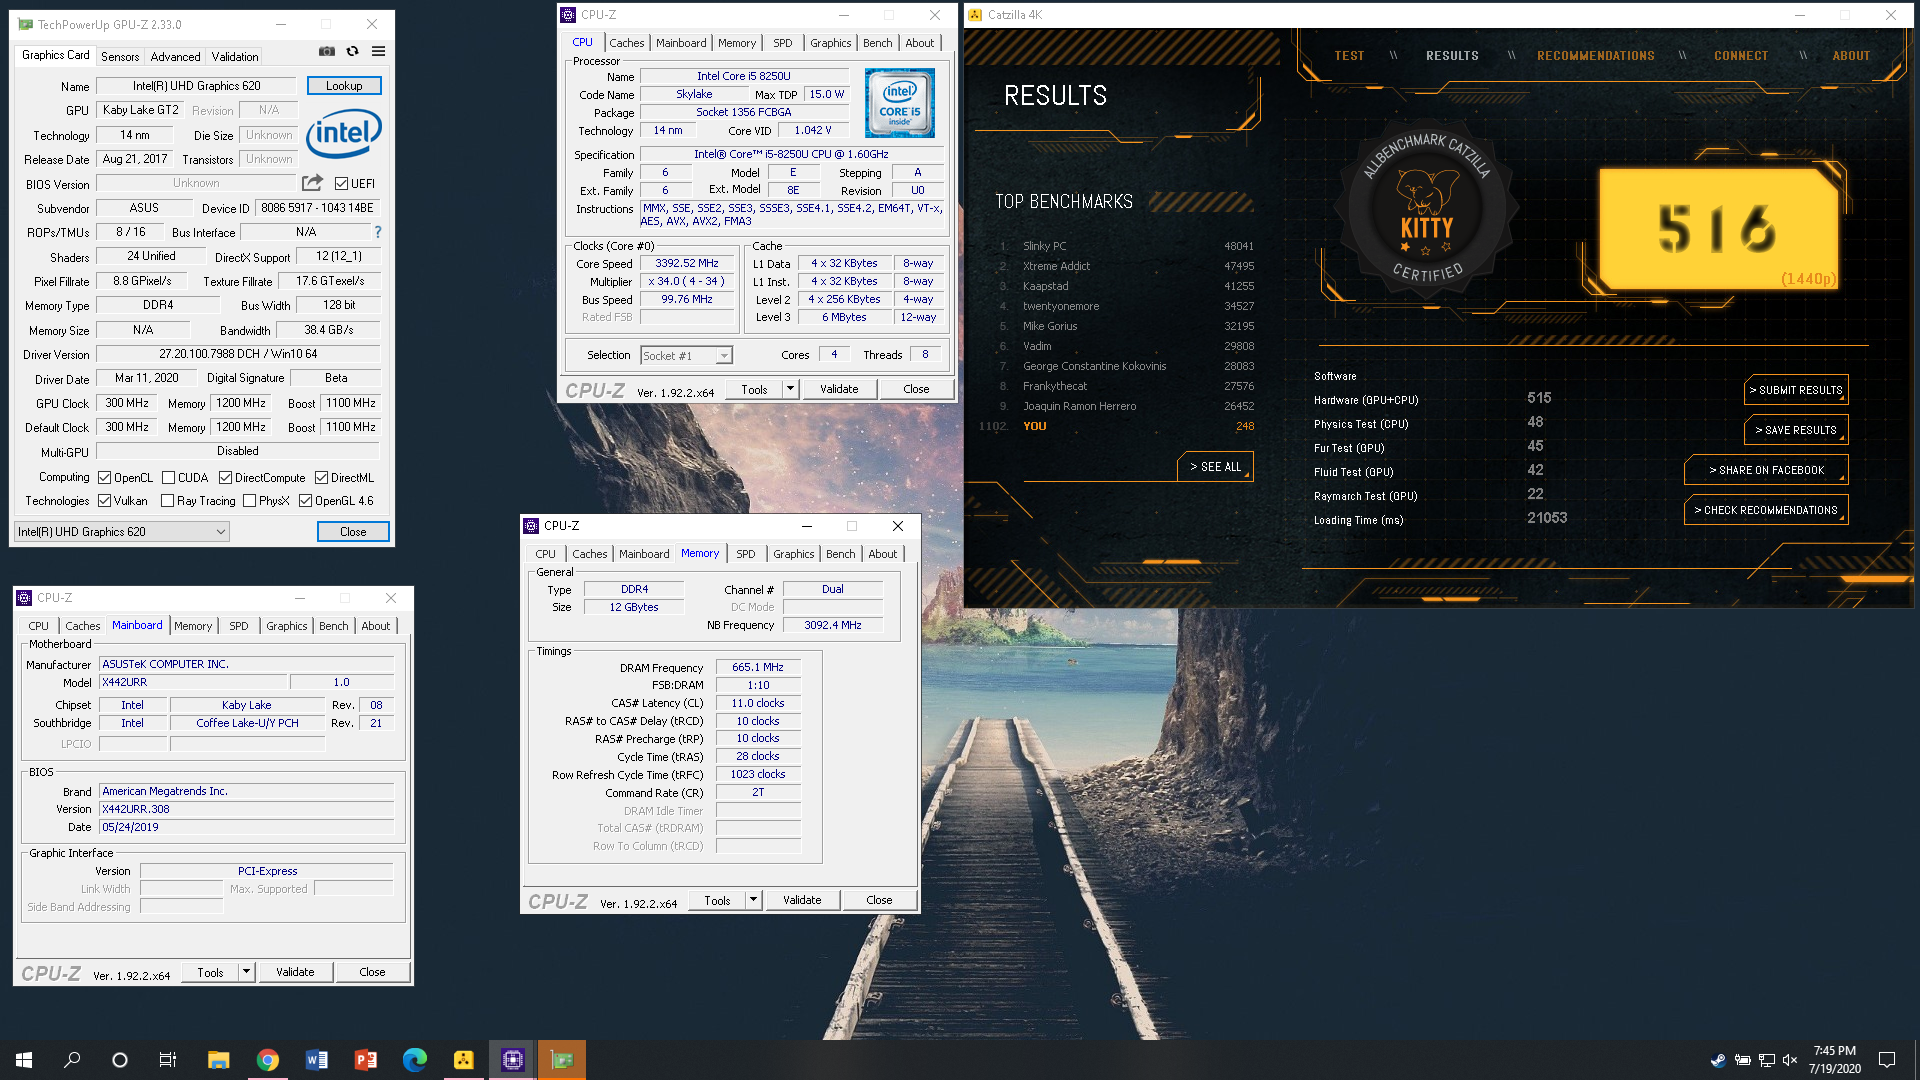Click the Device ID field in GPU-Z
Viewport: 1920px width, 1080px height.
click(317, 208)
